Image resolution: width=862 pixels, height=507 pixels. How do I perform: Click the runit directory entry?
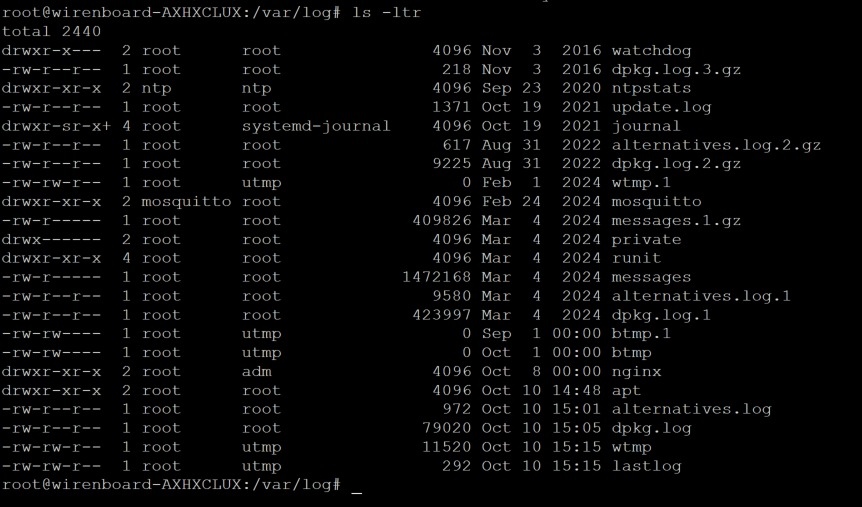636,258
